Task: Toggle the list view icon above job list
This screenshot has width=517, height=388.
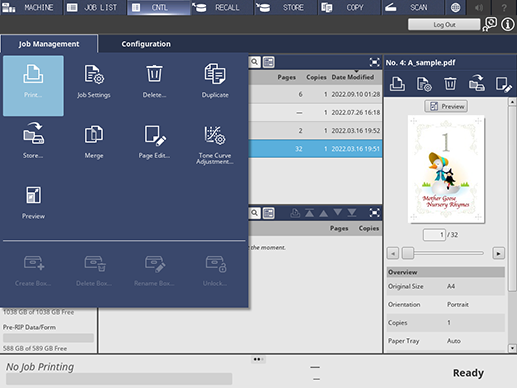Action: tap(269, 62)
